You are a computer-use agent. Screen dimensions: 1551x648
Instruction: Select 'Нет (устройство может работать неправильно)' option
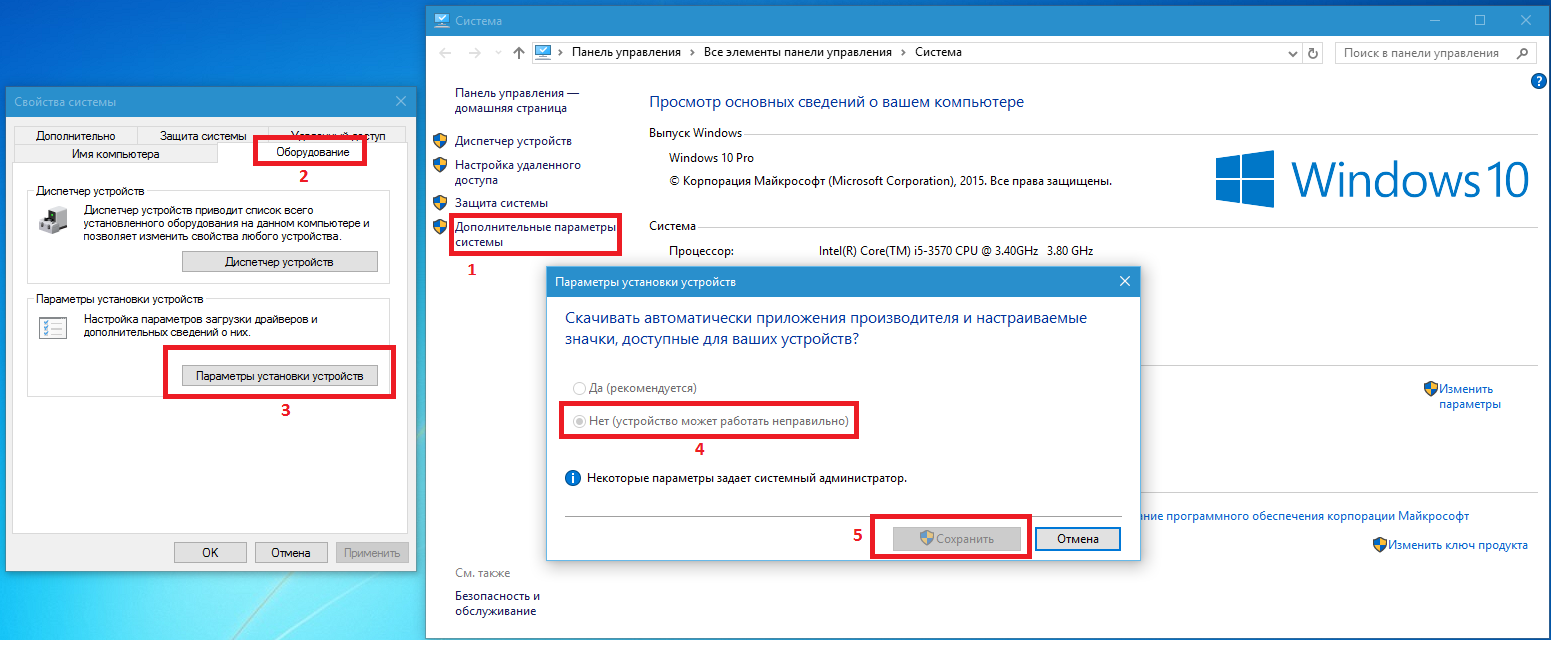coord(710,422)
